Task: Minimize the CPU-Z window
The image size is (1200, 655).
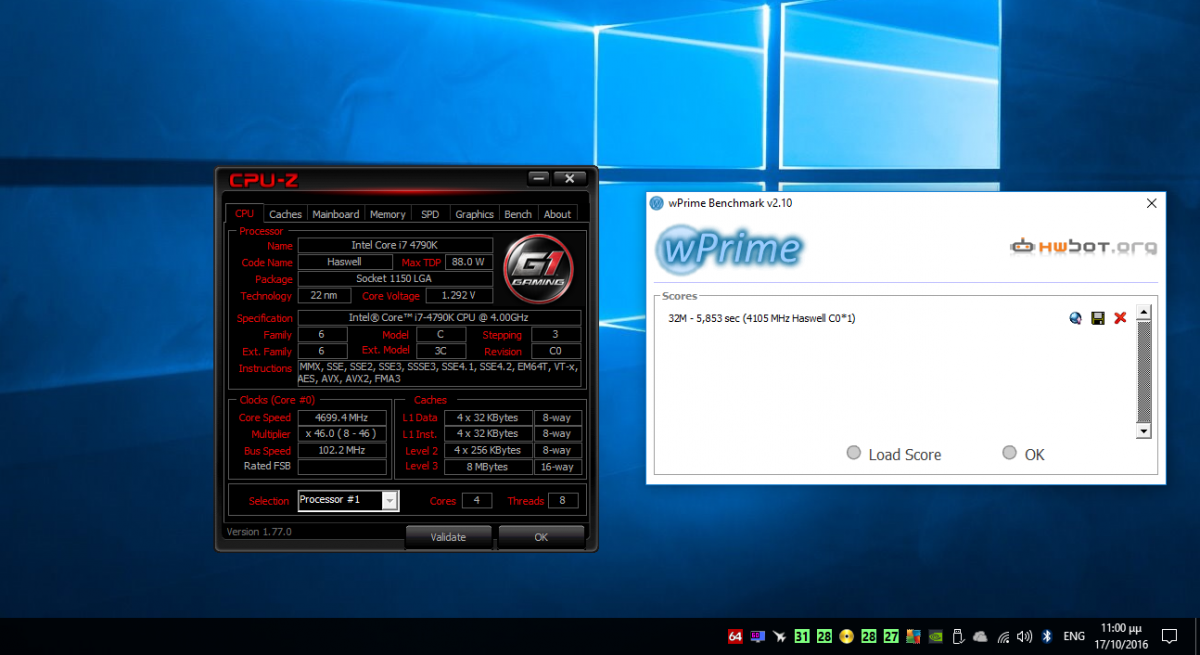Action: 539,178
